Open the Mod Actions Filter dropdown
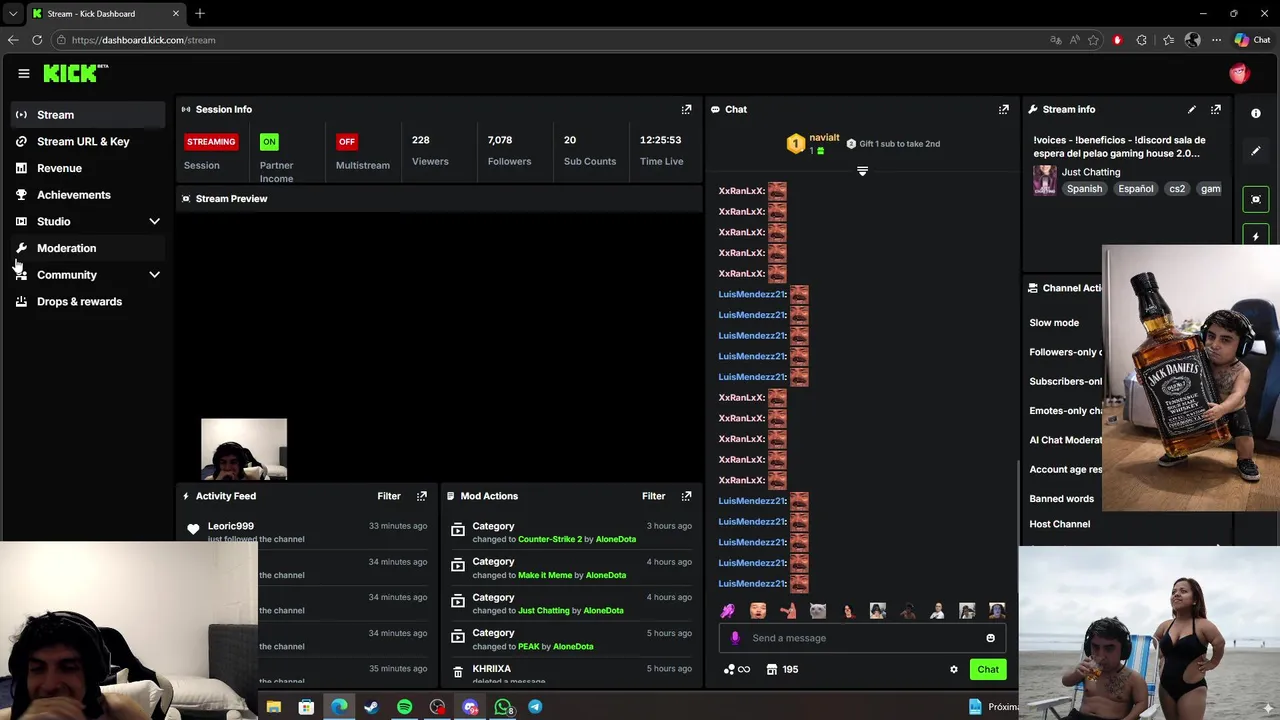 click(x=653, y=496)
